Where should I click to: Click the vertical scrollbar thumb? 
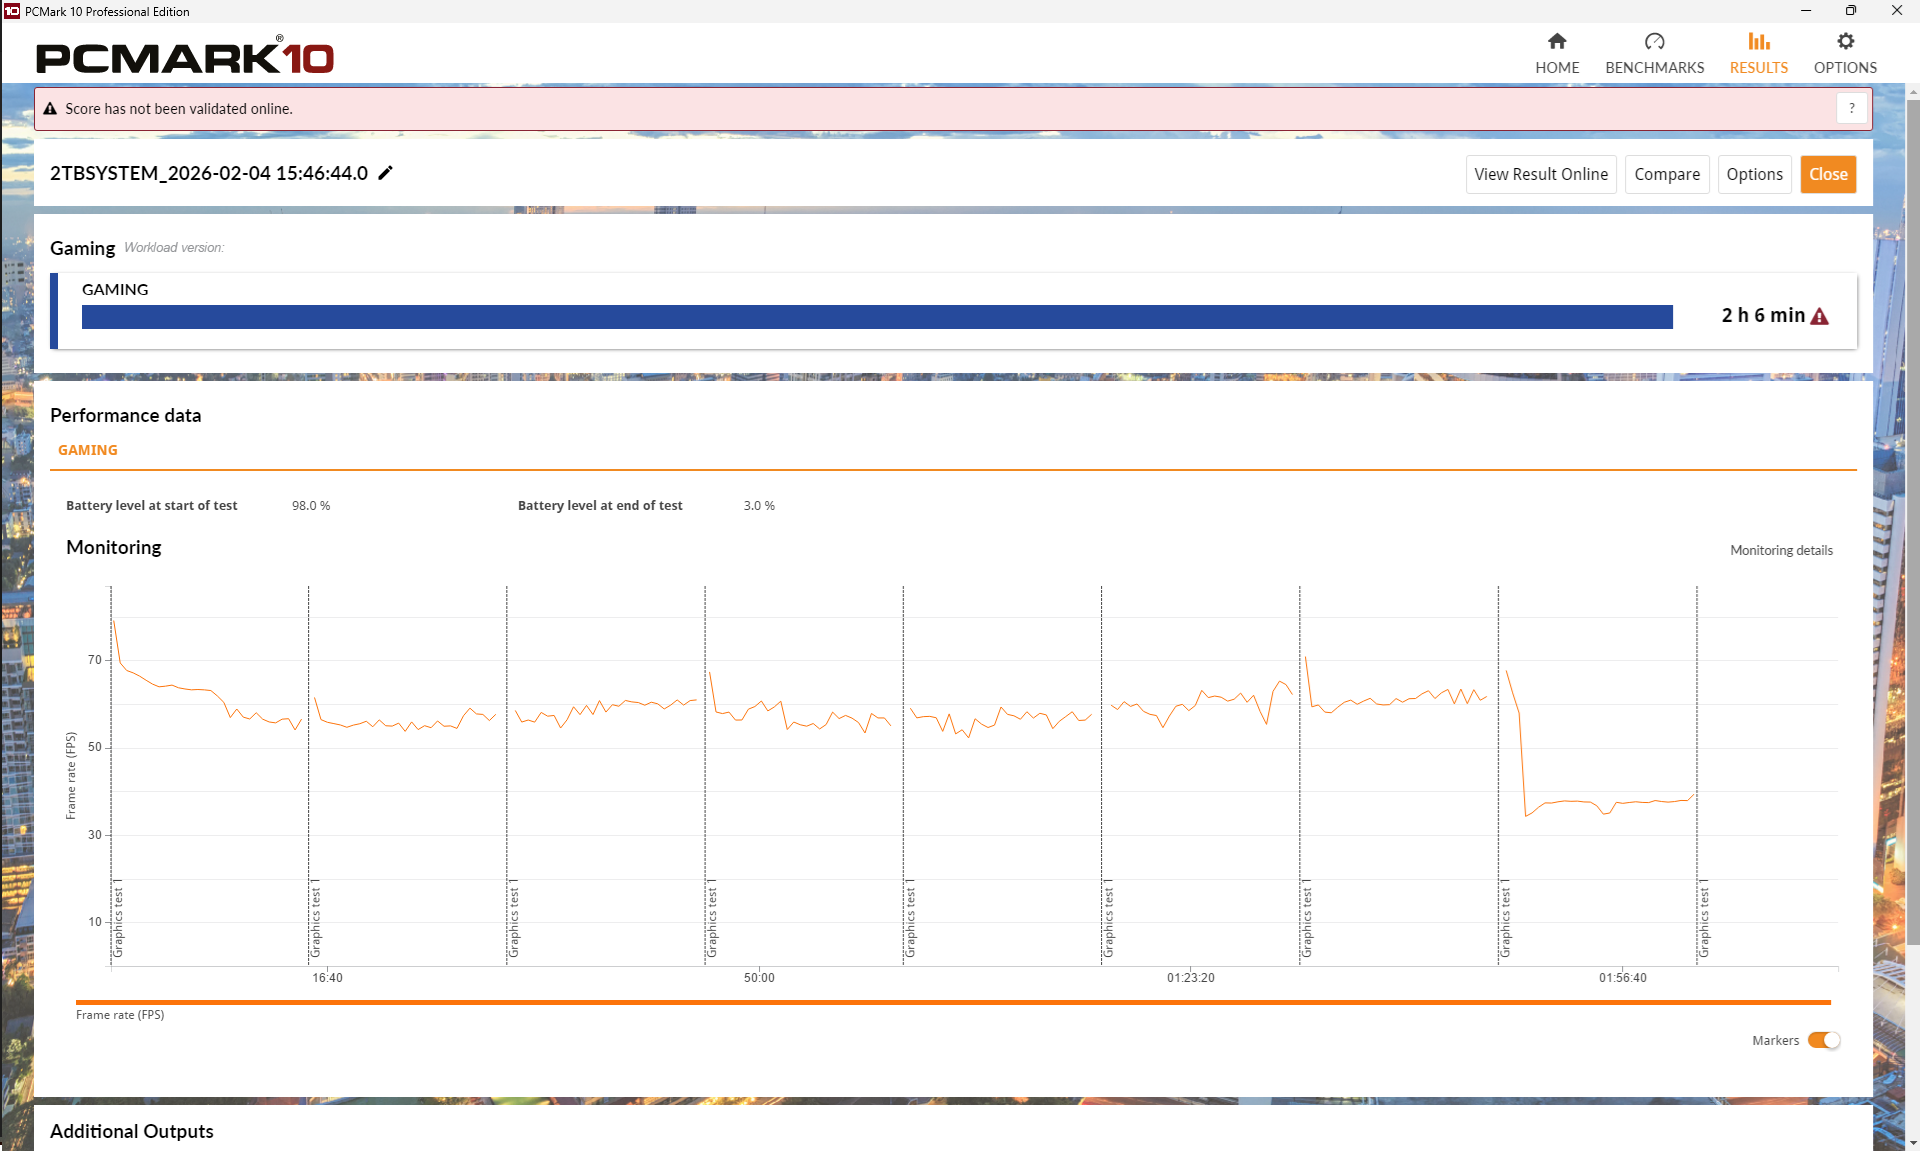click(1912, 520)
